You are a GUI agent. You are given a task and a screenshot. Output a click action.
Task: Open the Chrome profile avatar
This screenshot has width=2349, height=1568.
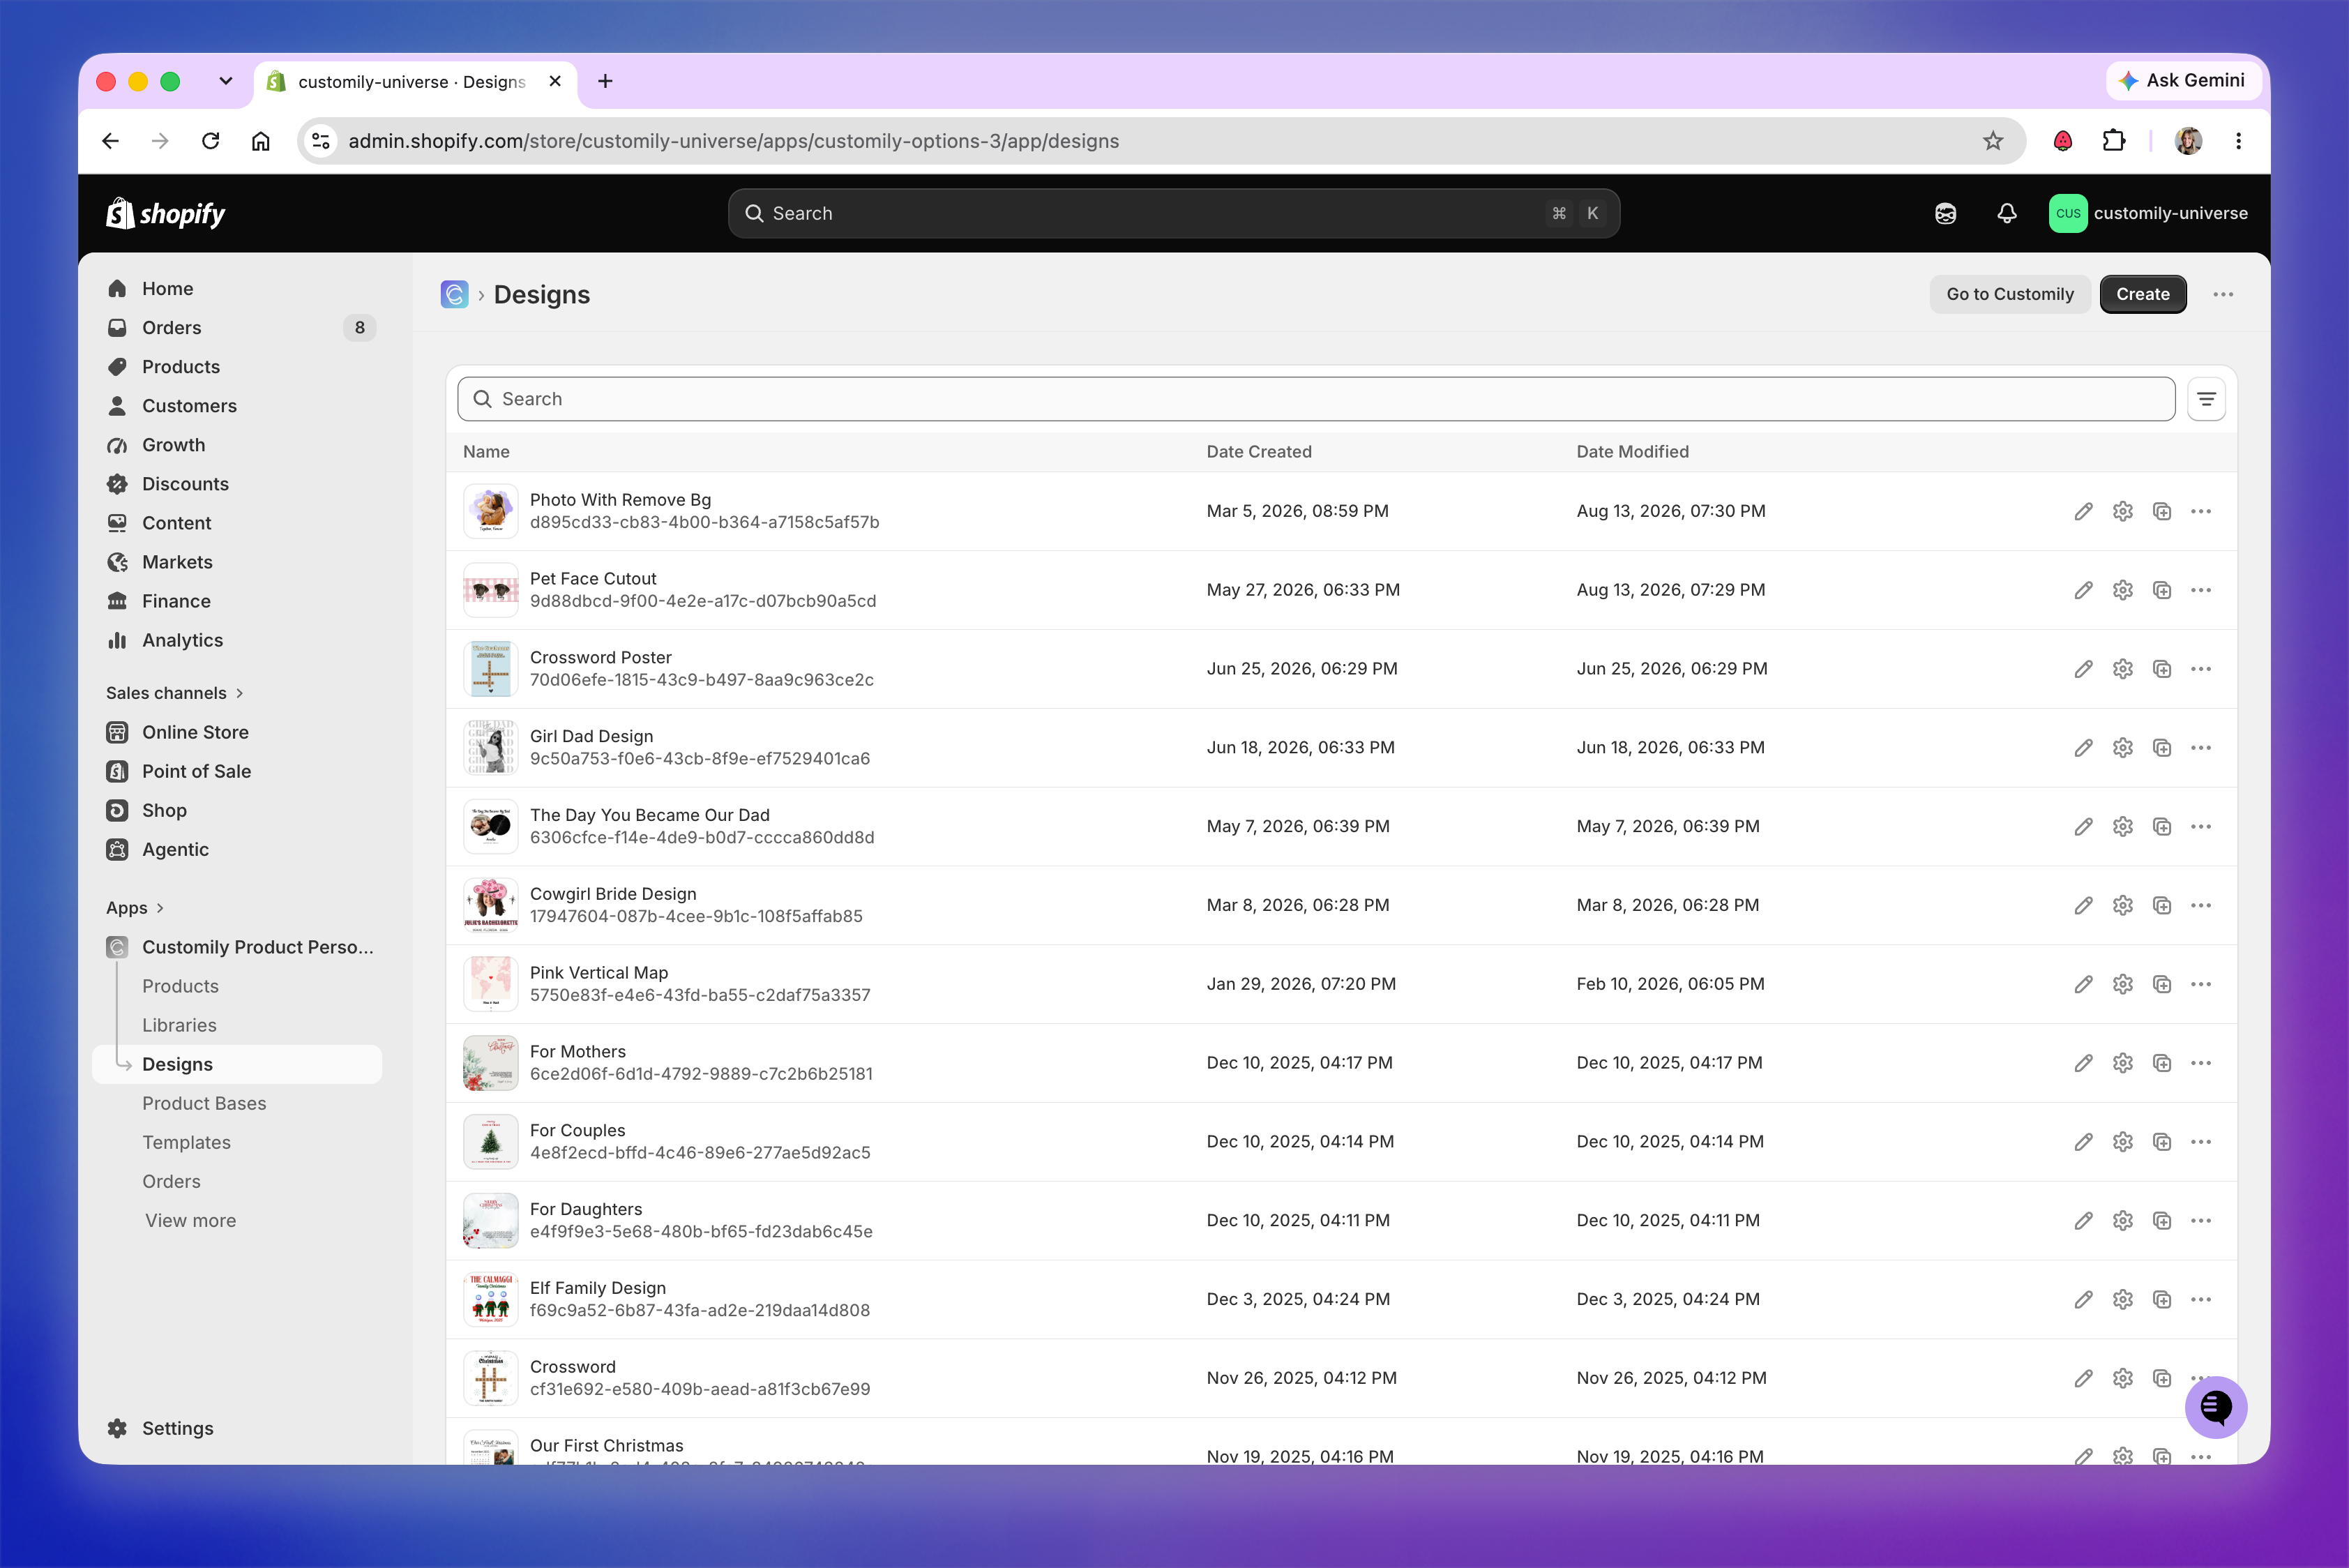tap(2188, 141)
